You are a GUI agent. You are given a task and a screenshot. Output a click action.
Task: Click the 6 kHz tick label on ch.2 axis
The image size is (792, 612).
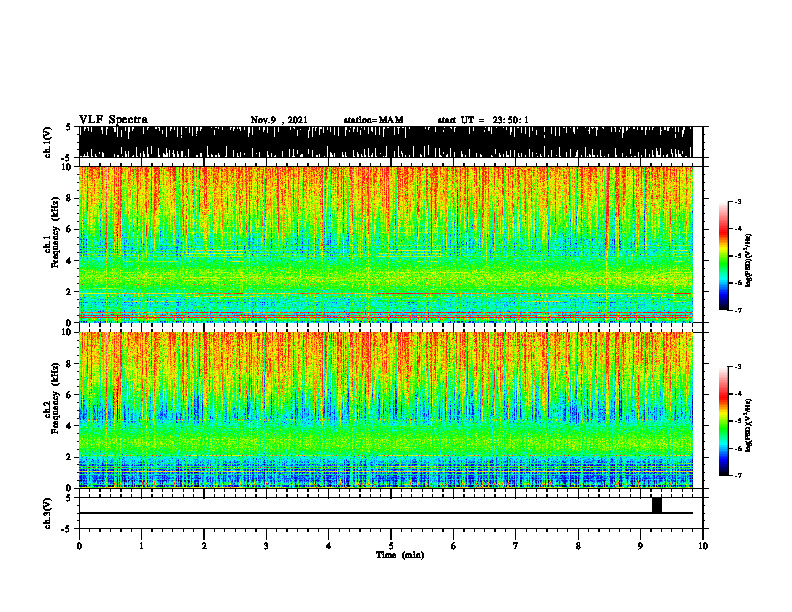click(x=70, y=395)
